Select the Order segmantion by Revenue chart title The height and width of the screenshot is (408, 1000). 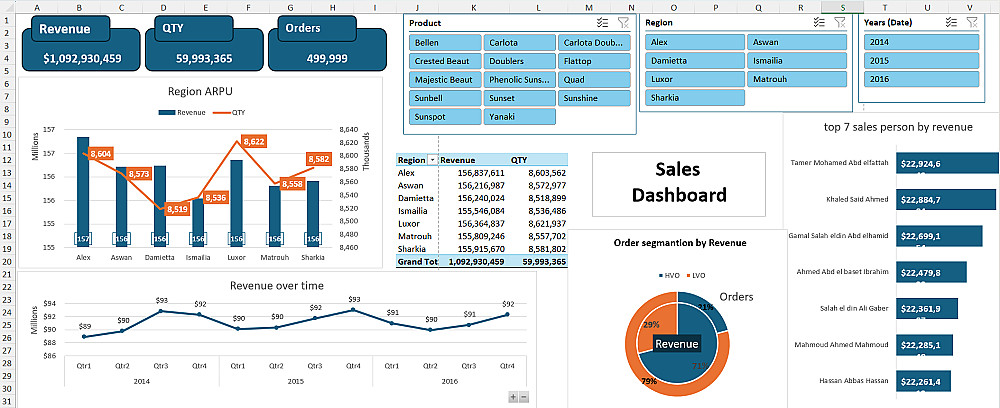680,243
